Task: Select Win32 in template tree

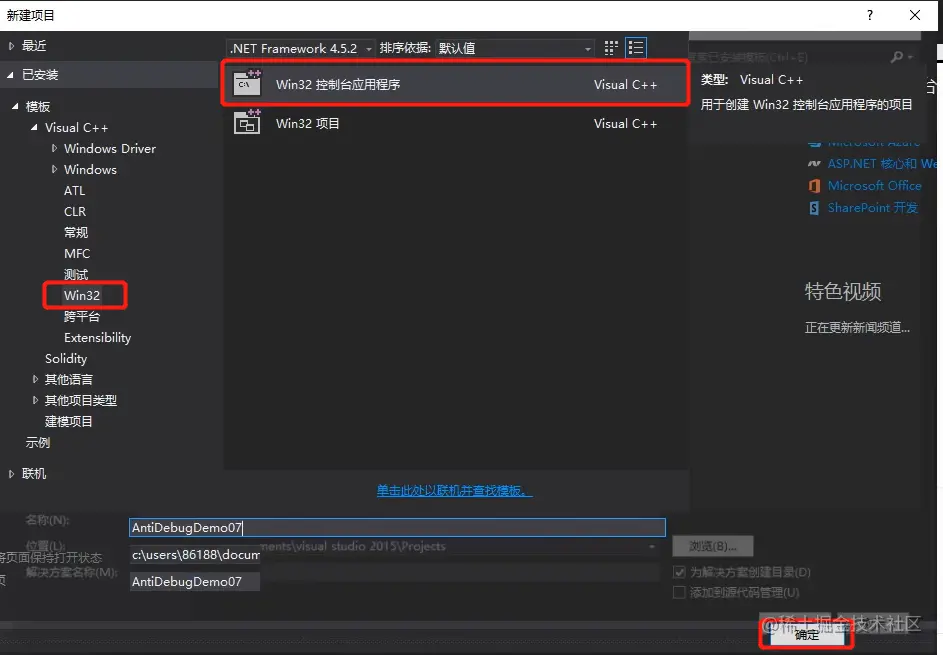Action: tap(82, 295)
